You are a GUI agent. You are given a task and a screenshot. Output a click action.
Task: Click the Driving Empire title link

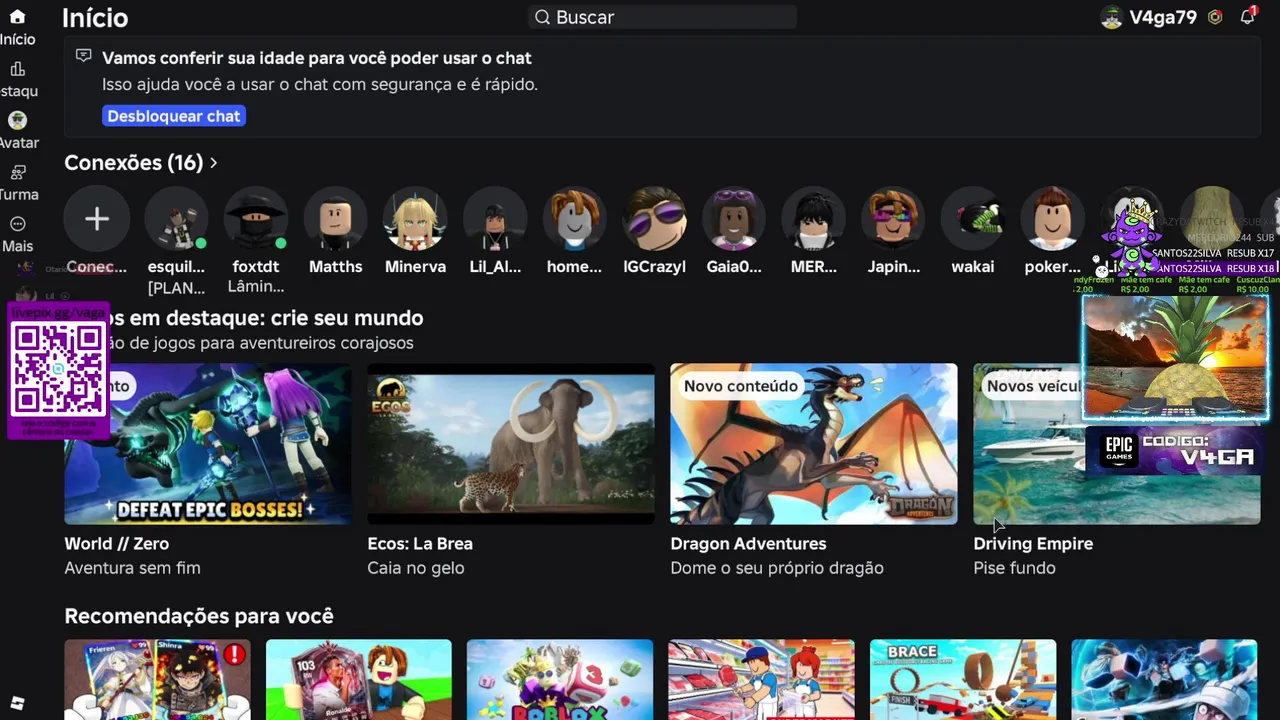(1033, 544)
